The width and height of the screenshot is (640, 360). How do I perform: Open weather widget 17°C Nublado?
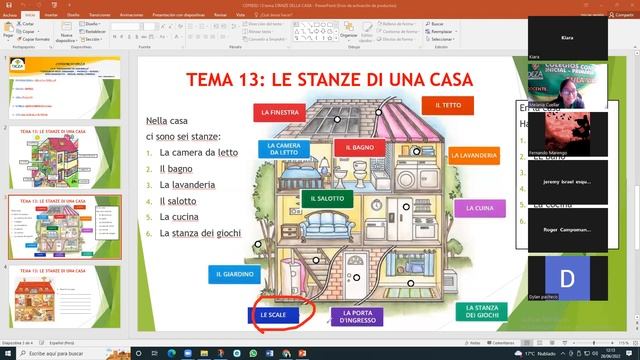coord(535,353)
